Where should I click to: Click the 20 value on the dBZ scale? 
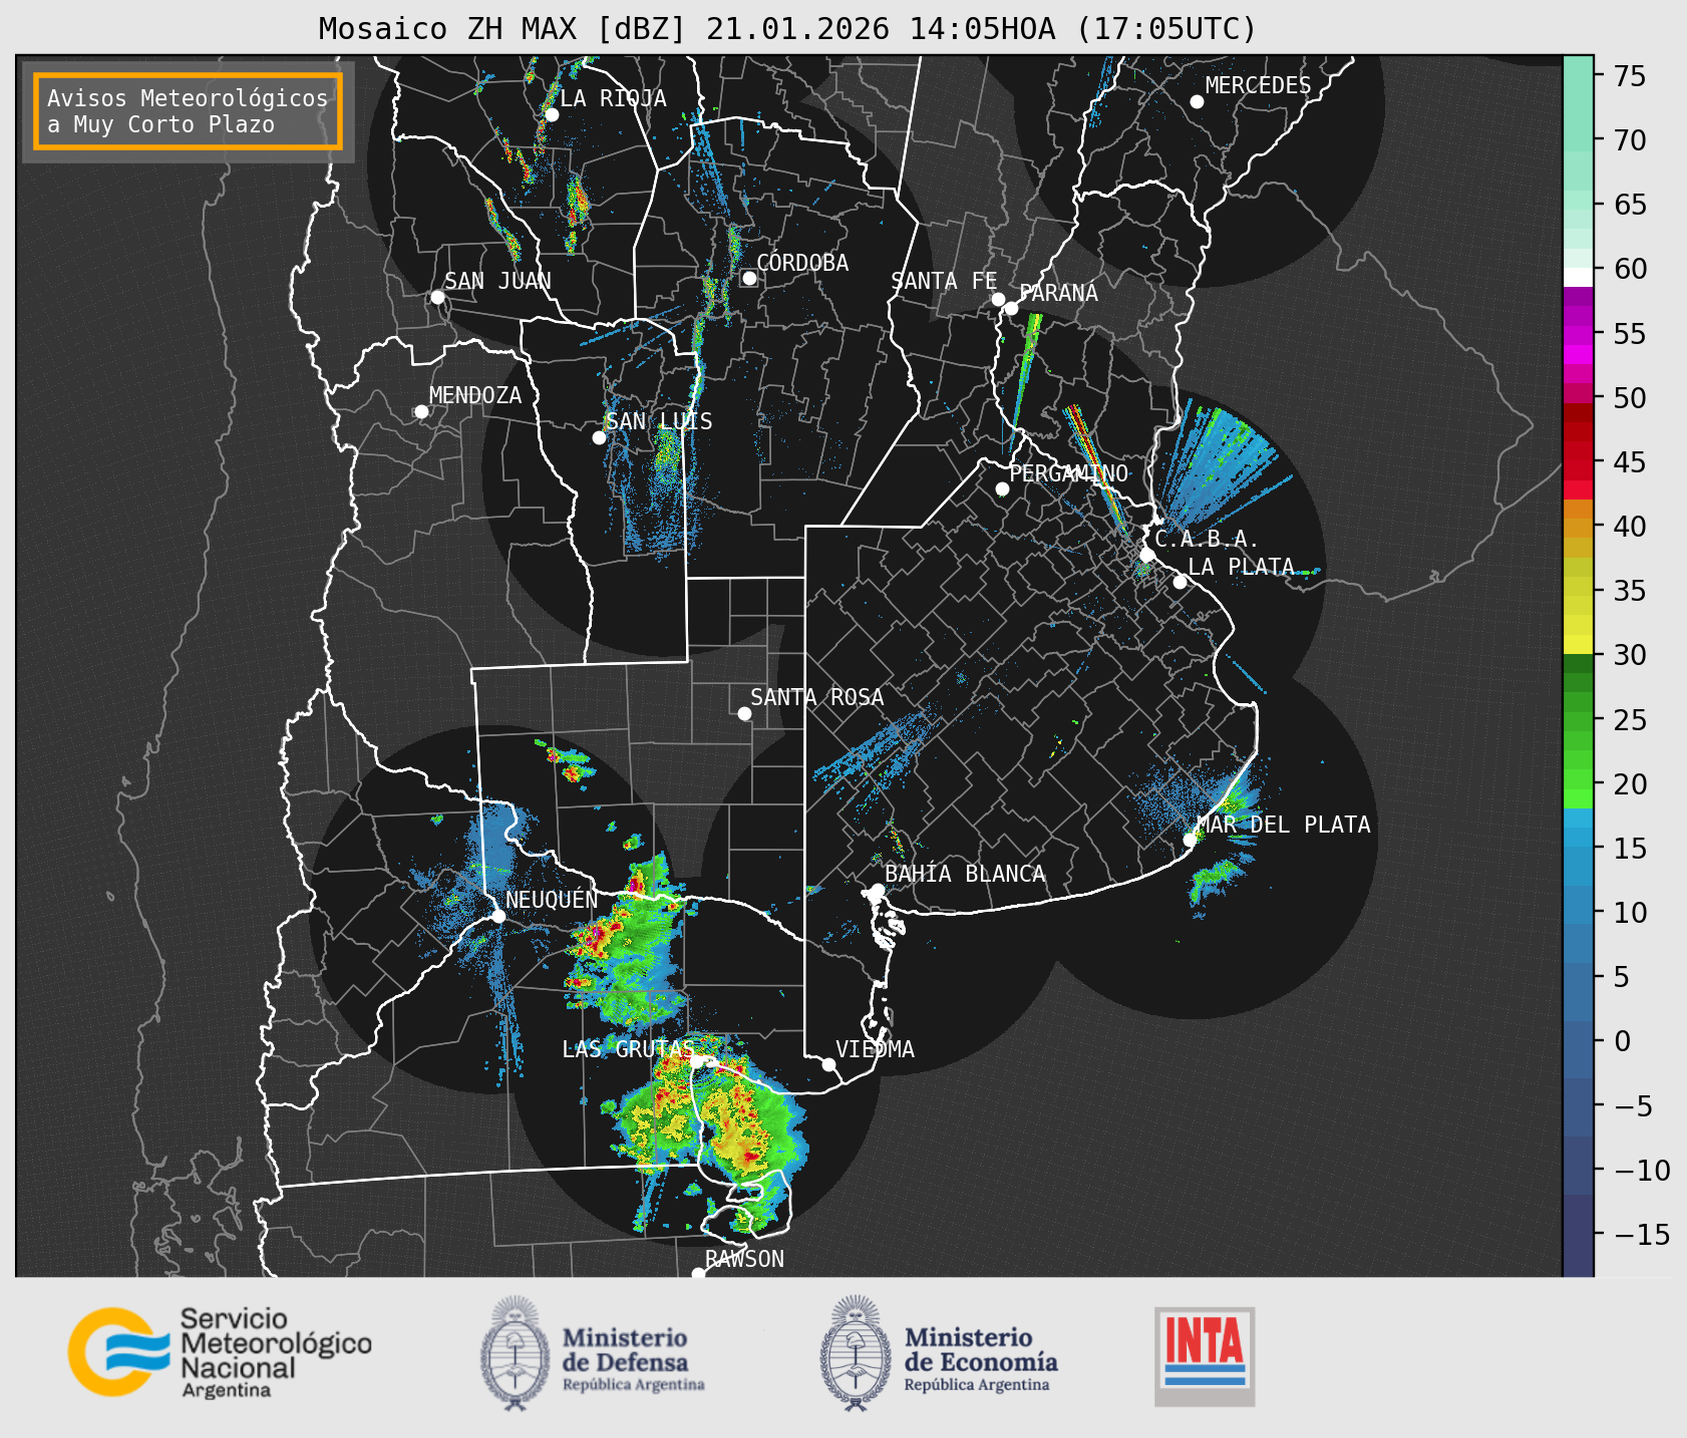click(x=1630, y=784)
